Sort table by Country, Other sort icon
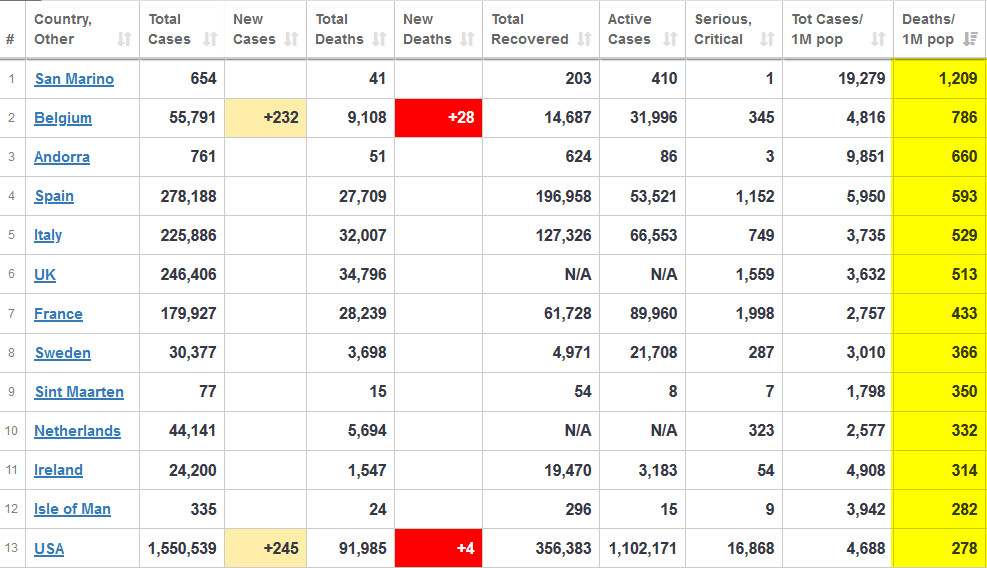This screenshot has height=568, width=987. point(124,40)
